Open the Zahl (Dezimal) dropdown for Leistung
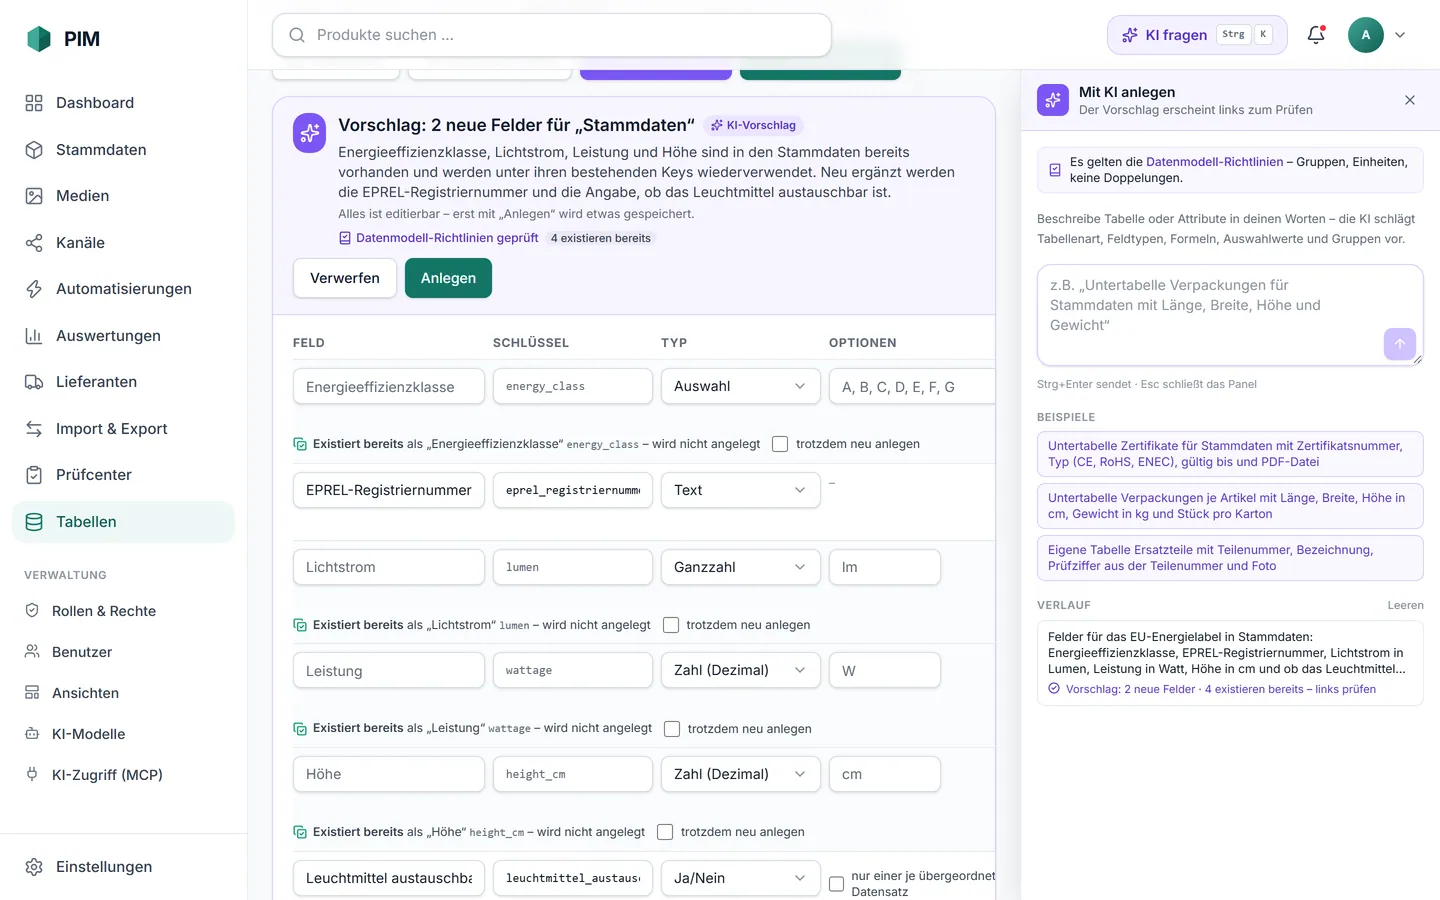Screen dimensions: 1440x900 741,670
